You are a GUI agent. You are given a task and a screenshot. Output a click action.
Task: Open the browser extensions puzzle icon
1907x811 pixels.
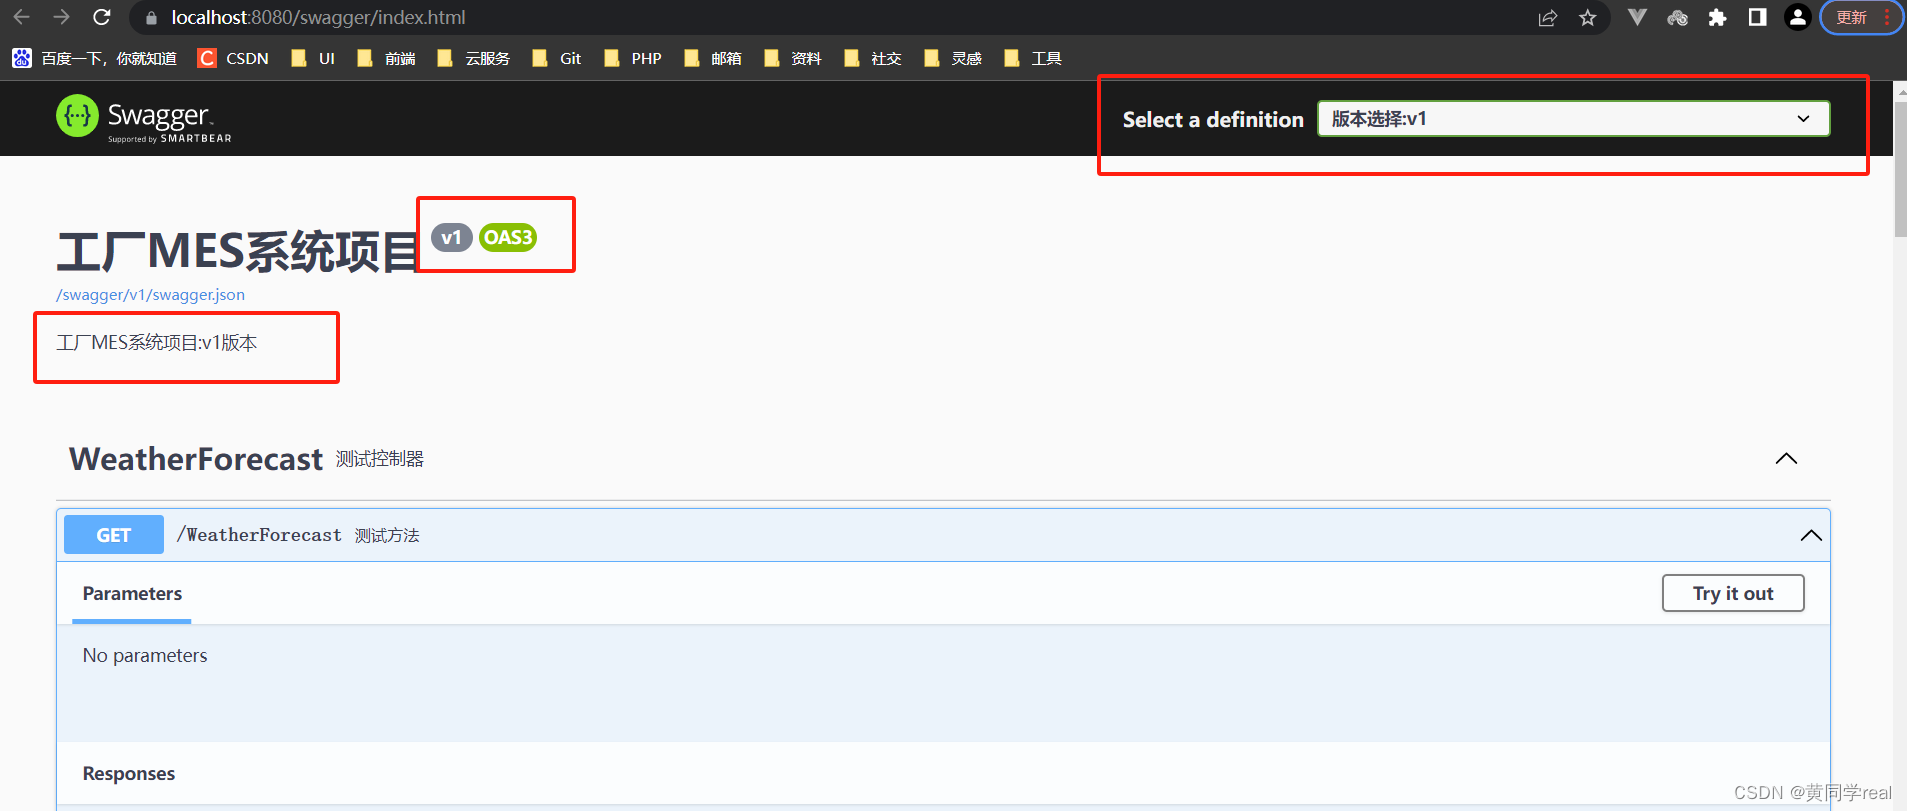pos(1717,18)
